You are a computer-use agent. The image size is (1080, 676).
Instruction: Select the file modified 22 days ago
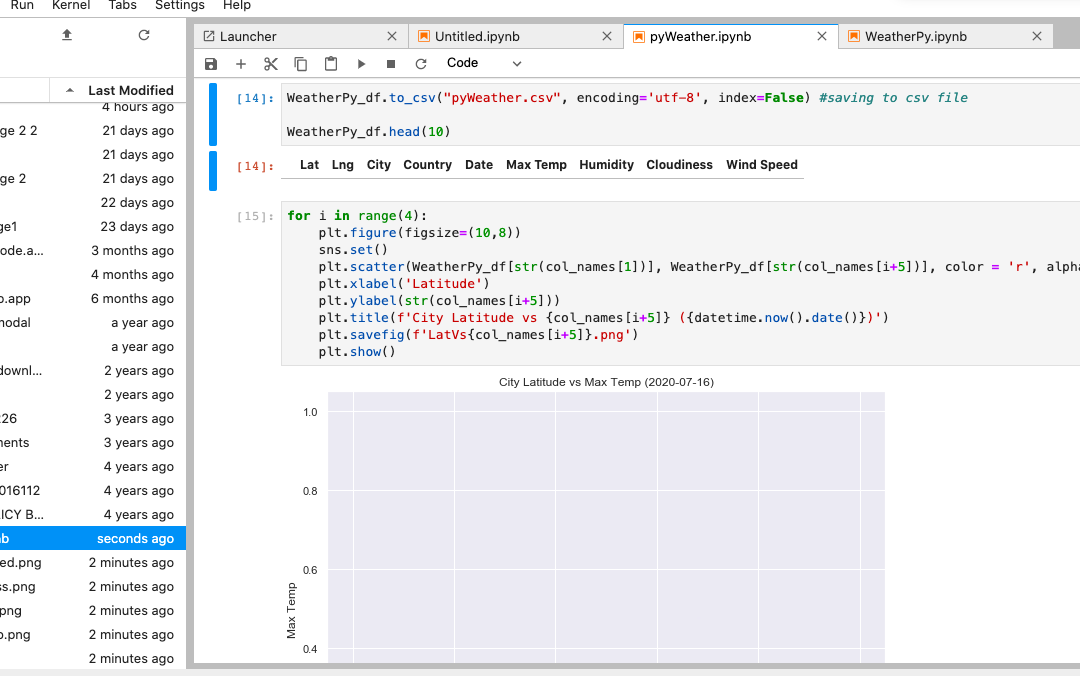tap(93, 203)
